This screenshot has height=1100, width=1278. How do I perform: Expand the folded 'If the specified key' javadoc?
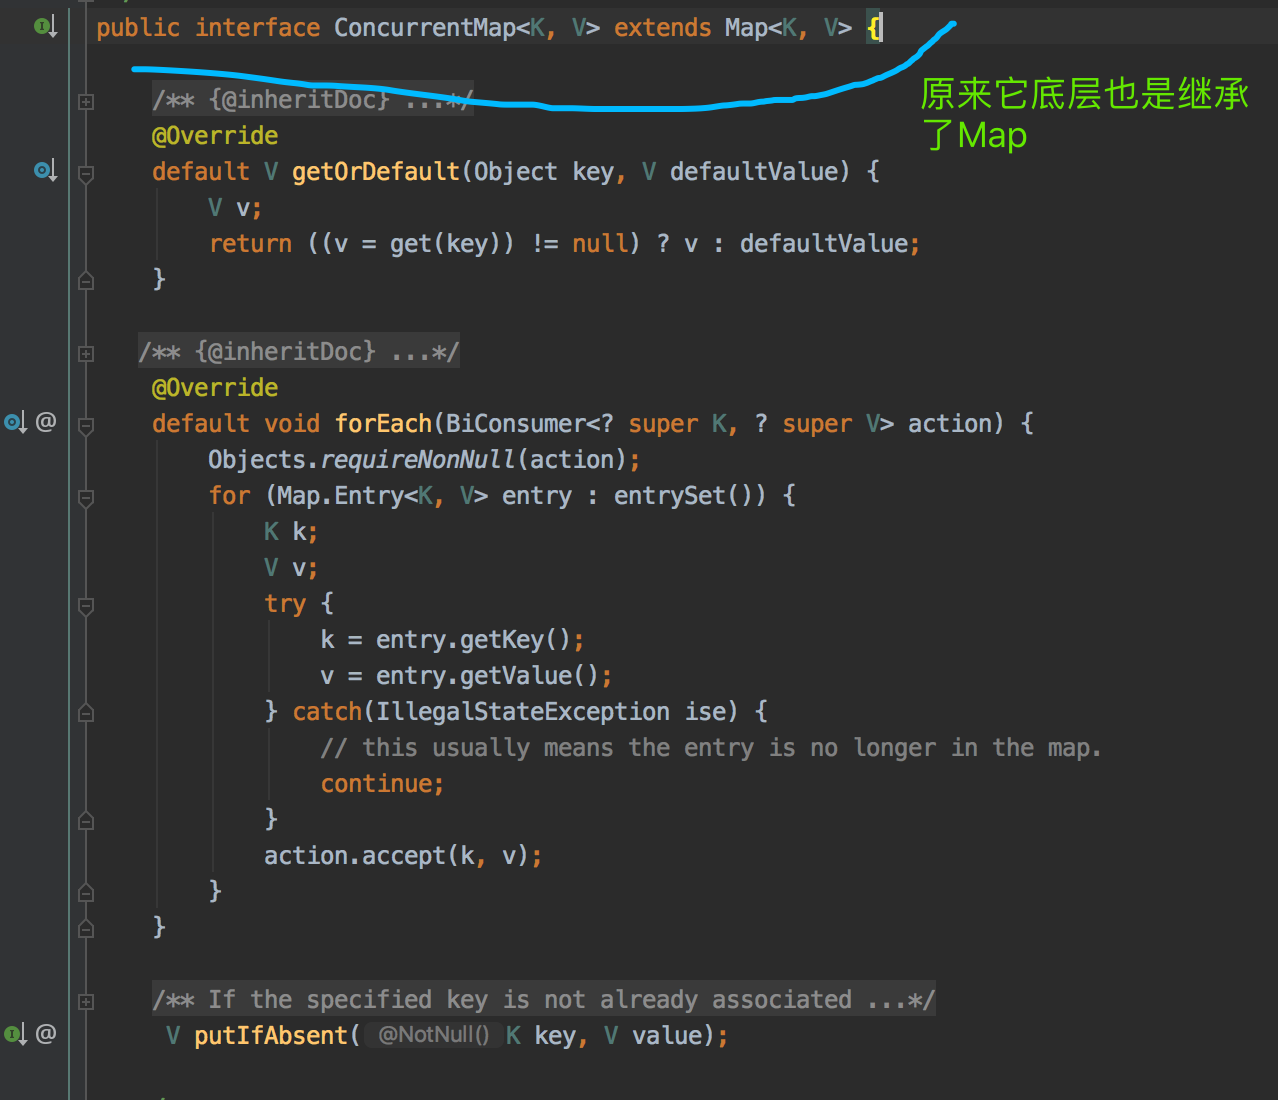pos(86,1001)
